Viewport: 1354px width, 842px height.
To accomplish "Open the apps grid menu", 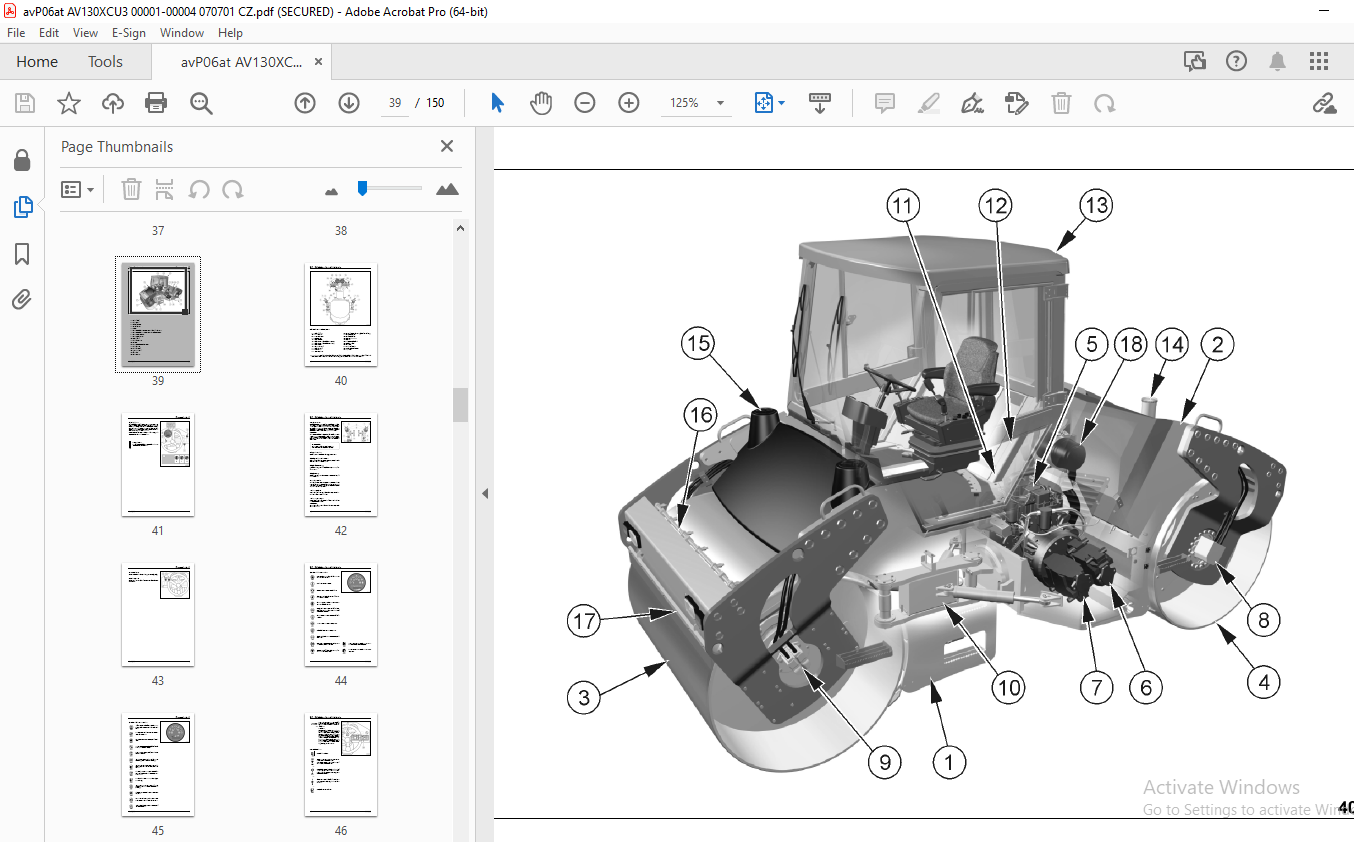I will click(1319, 61).
